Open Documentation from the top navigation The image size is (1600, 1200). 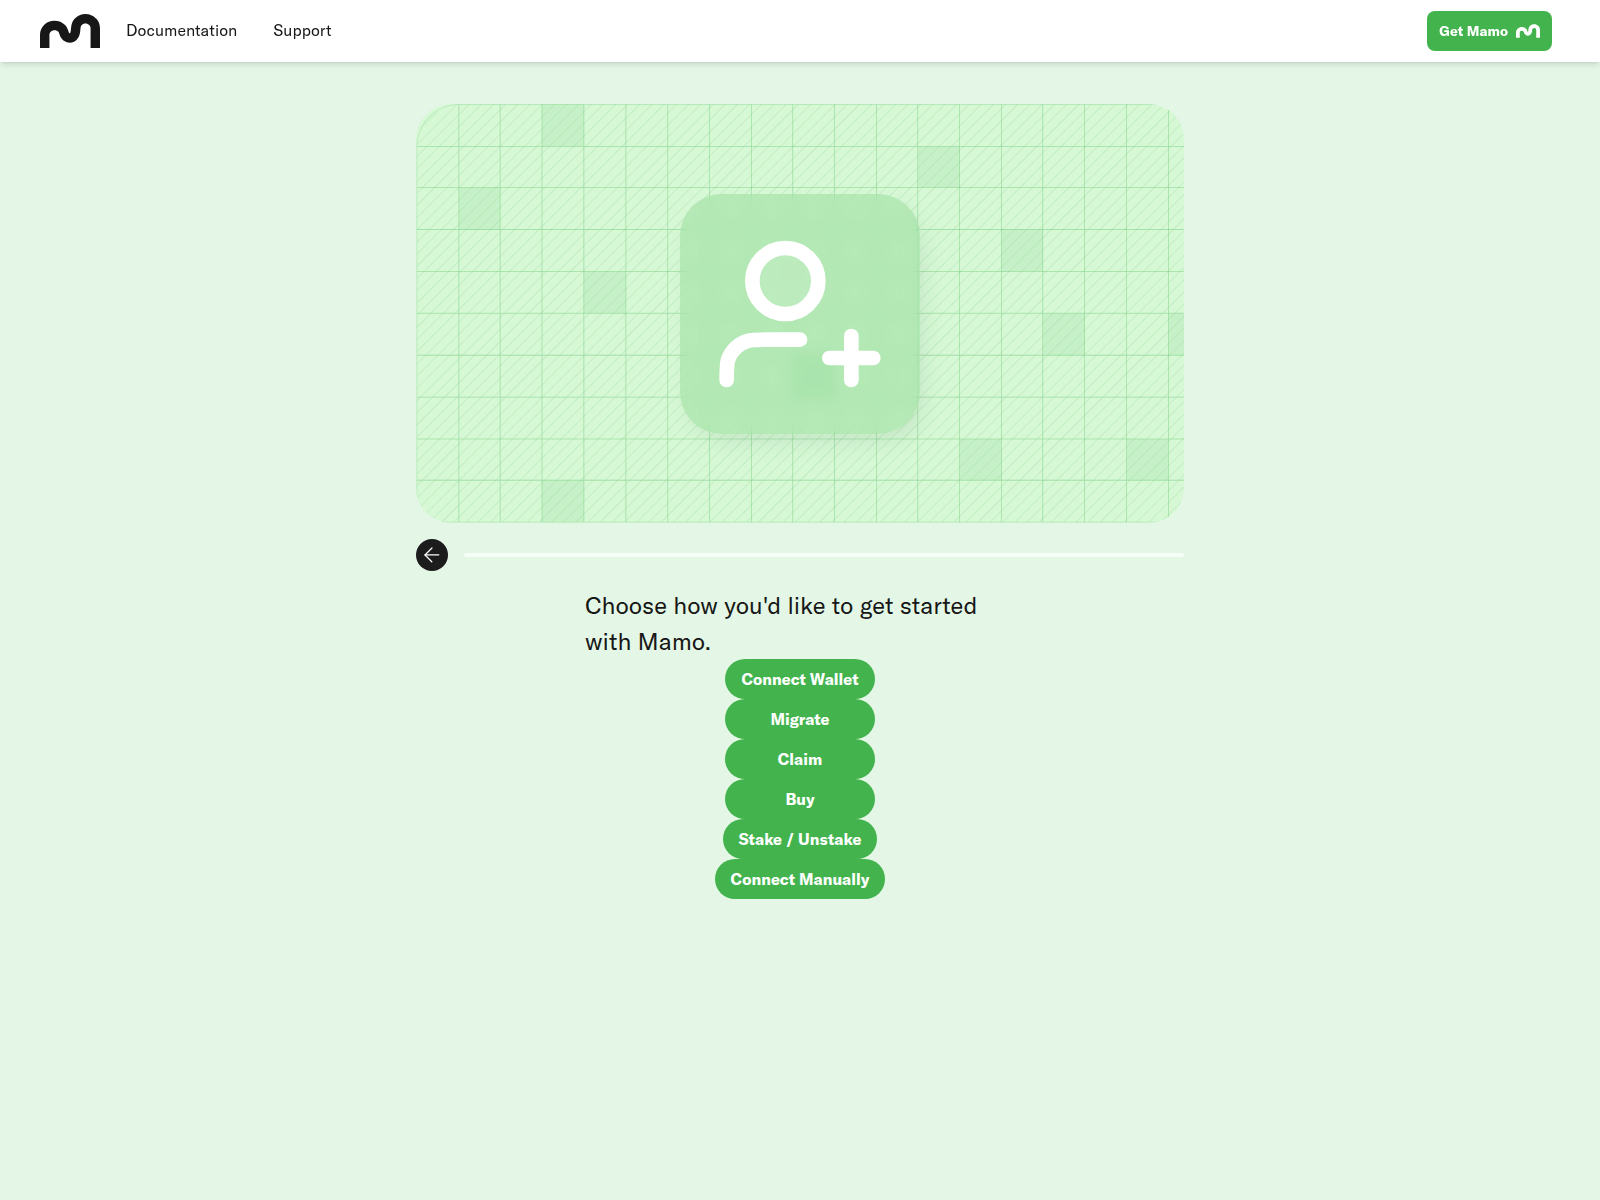181,30
